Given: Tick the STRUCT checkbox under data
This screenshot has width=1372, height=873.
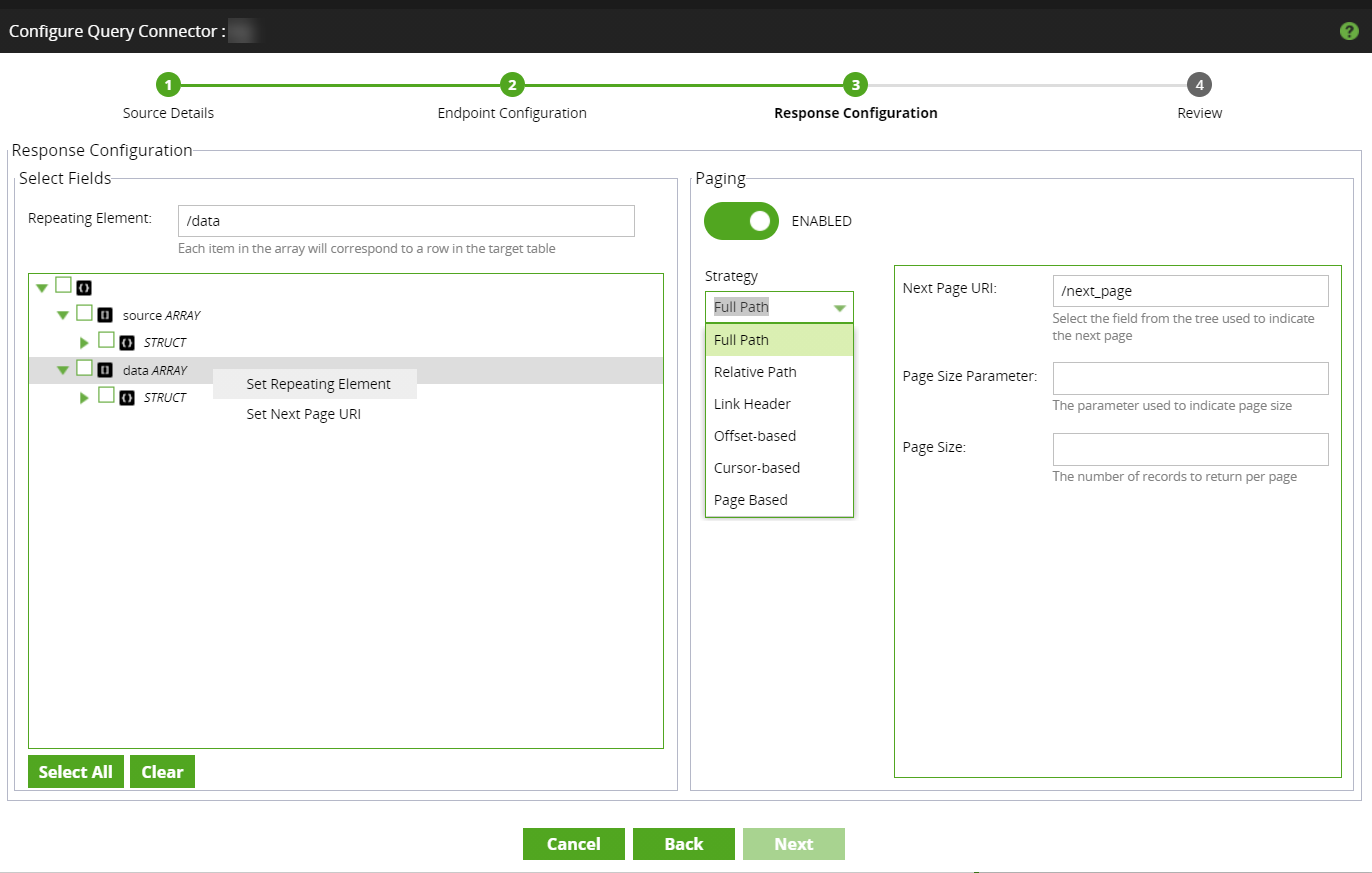Looking at the screenshot, I should click(106, 395).
